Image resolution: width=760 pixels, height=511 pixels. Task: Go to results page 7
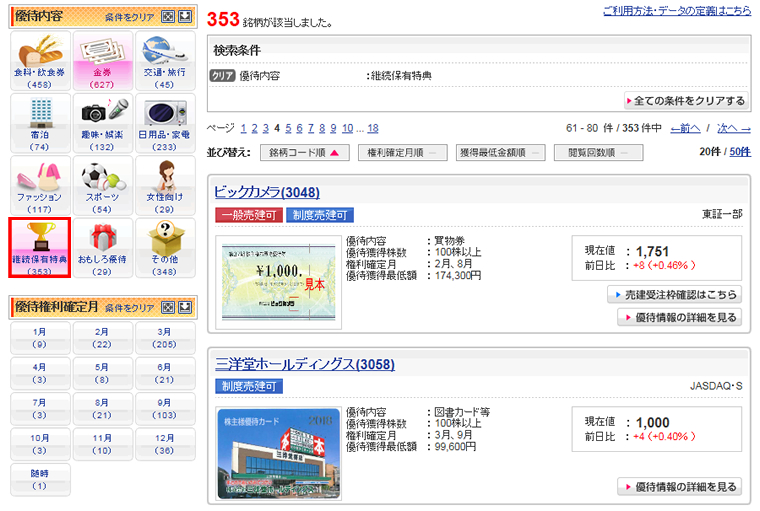311,128
